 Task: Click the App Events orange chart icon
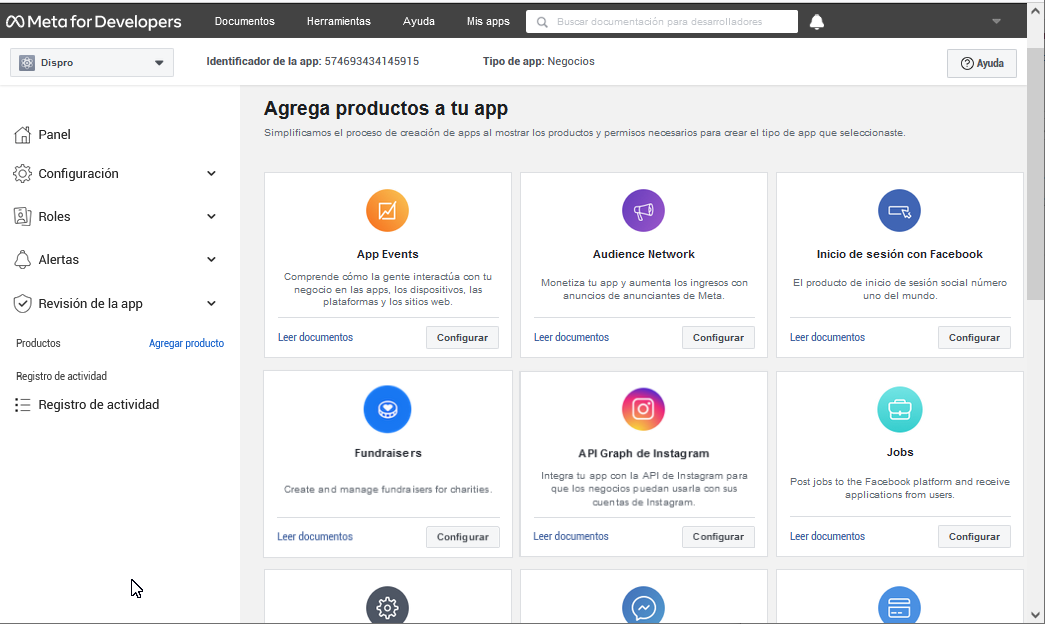pyautogui.click(x=388, y=211)
